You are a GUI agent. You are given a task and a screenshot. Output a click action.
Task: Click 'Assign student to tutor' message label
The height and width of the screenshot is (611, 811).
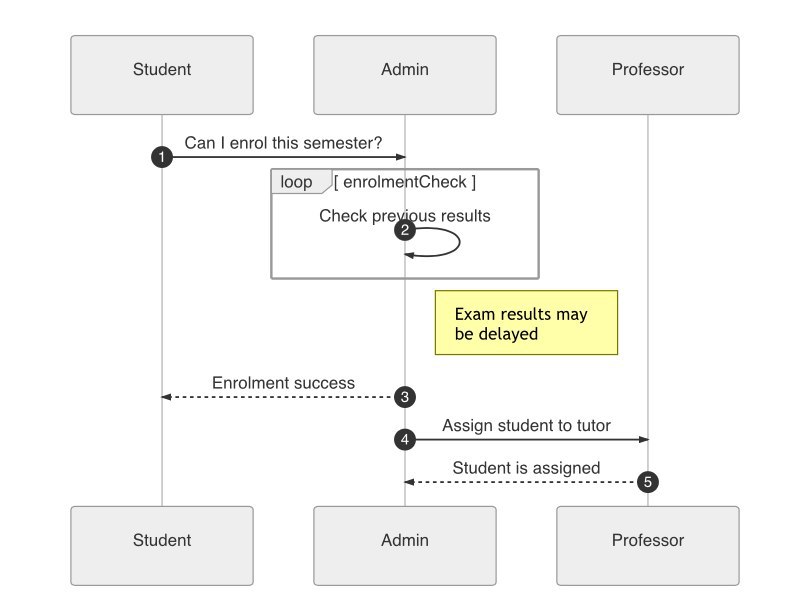pyautogui.click(x=526, y=425)
